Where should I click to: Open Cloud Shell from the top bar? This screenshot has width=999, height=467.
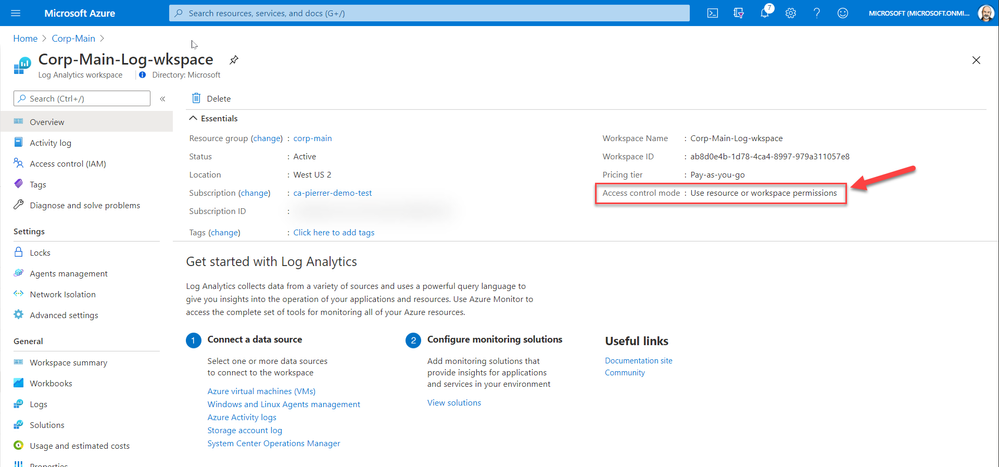click(714, 13)
